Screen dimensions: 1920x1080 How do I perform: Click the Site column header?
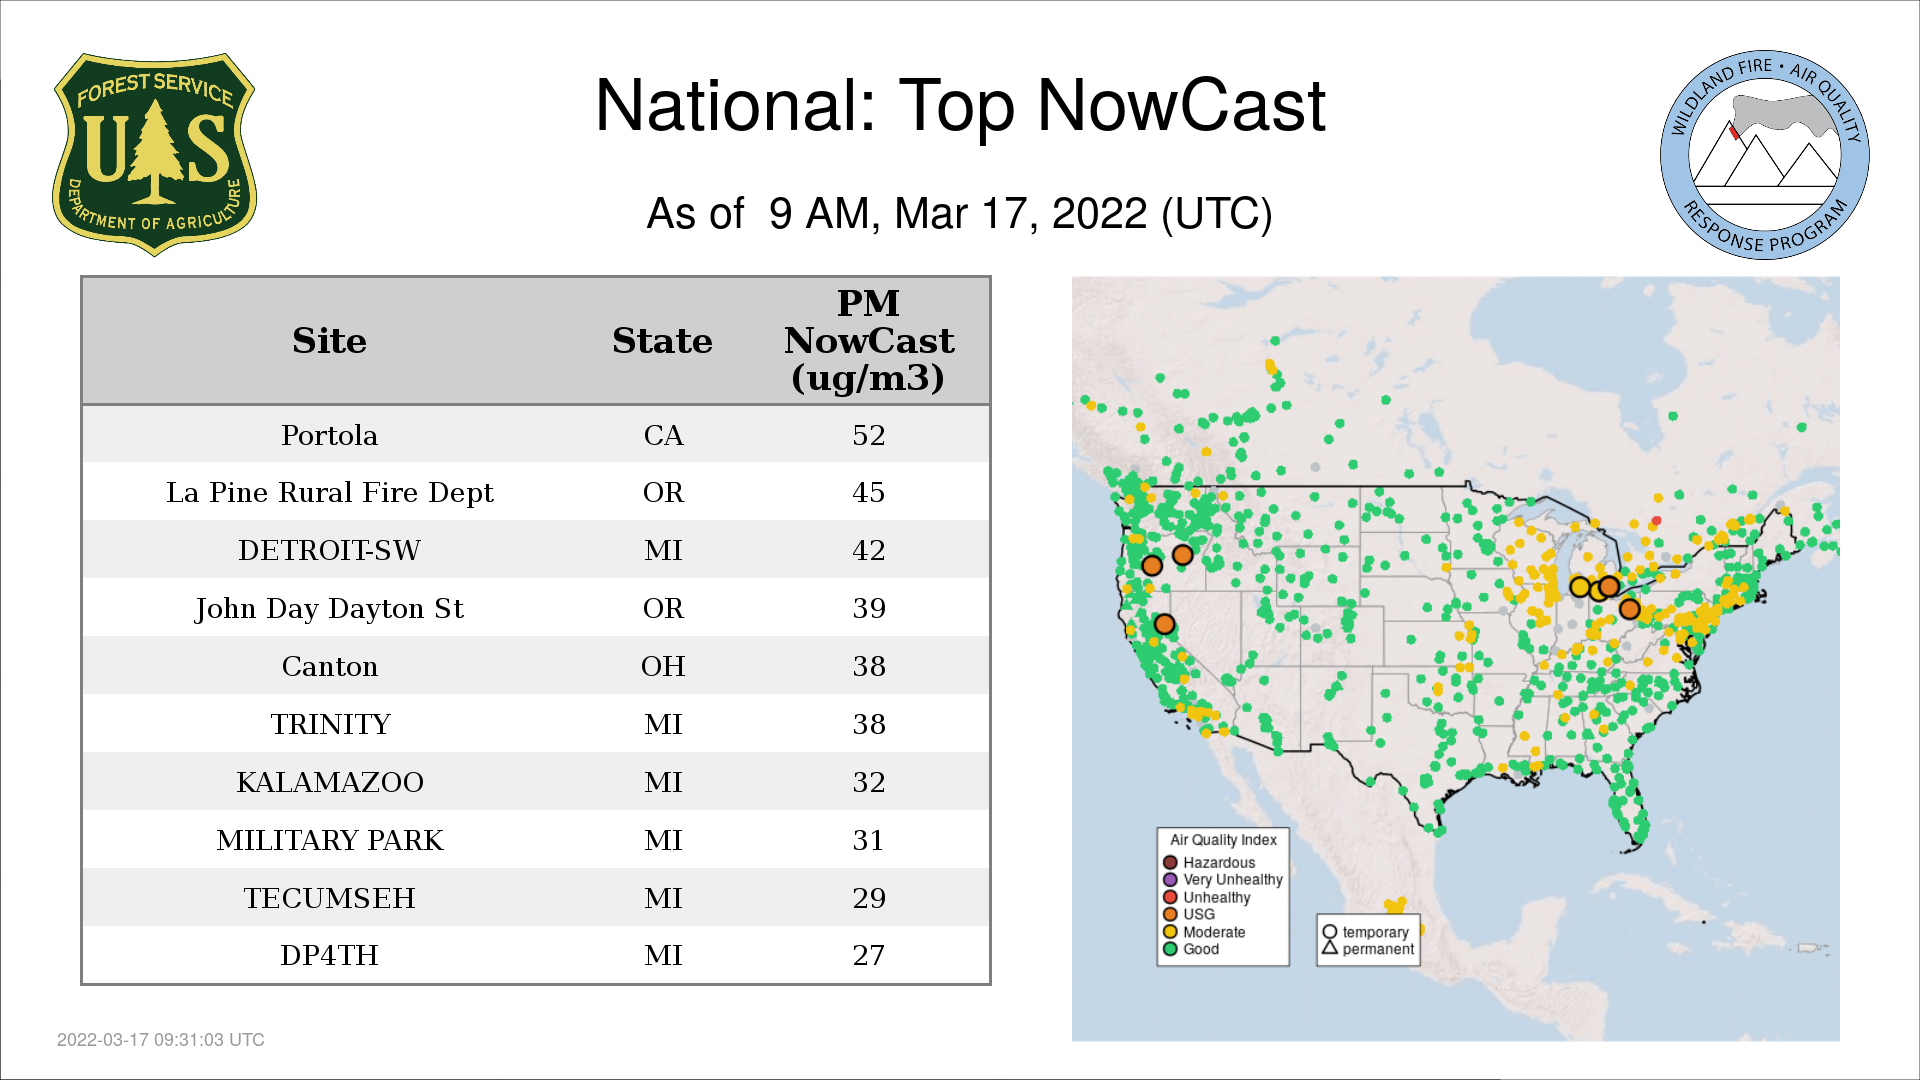(x=329, y=341)
